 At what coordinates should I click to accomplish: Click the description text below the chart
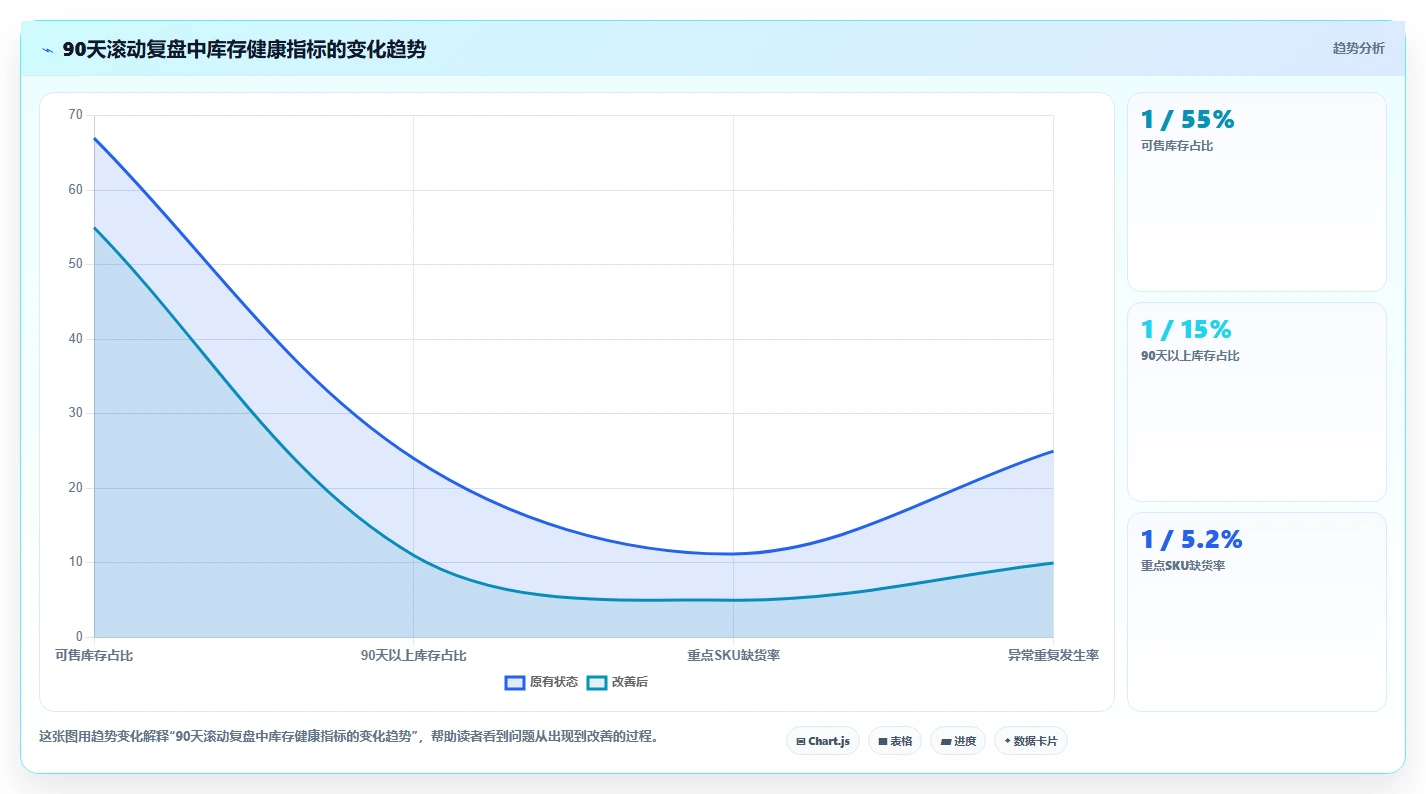coord(348,737)
